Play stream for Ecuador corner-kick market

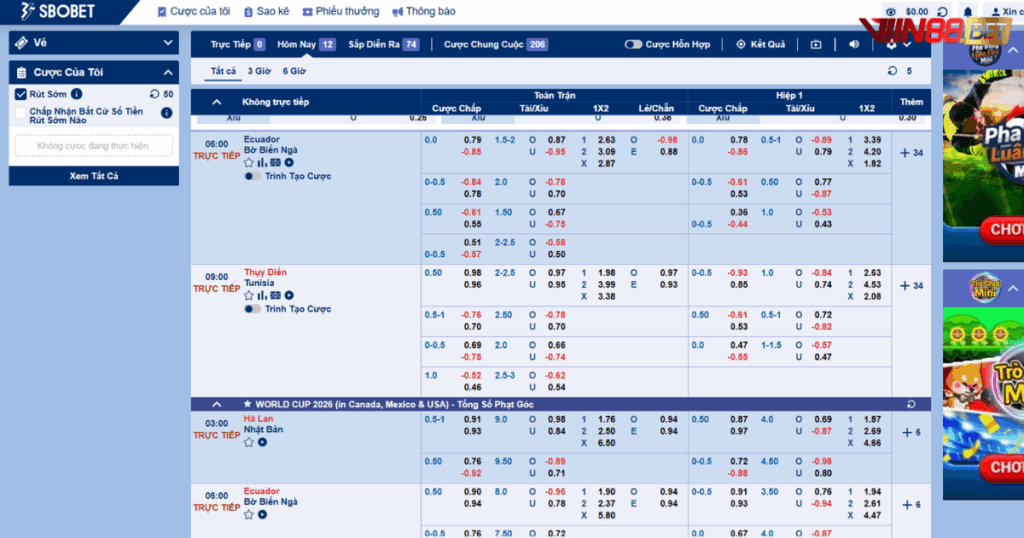[x=262, y=514]
